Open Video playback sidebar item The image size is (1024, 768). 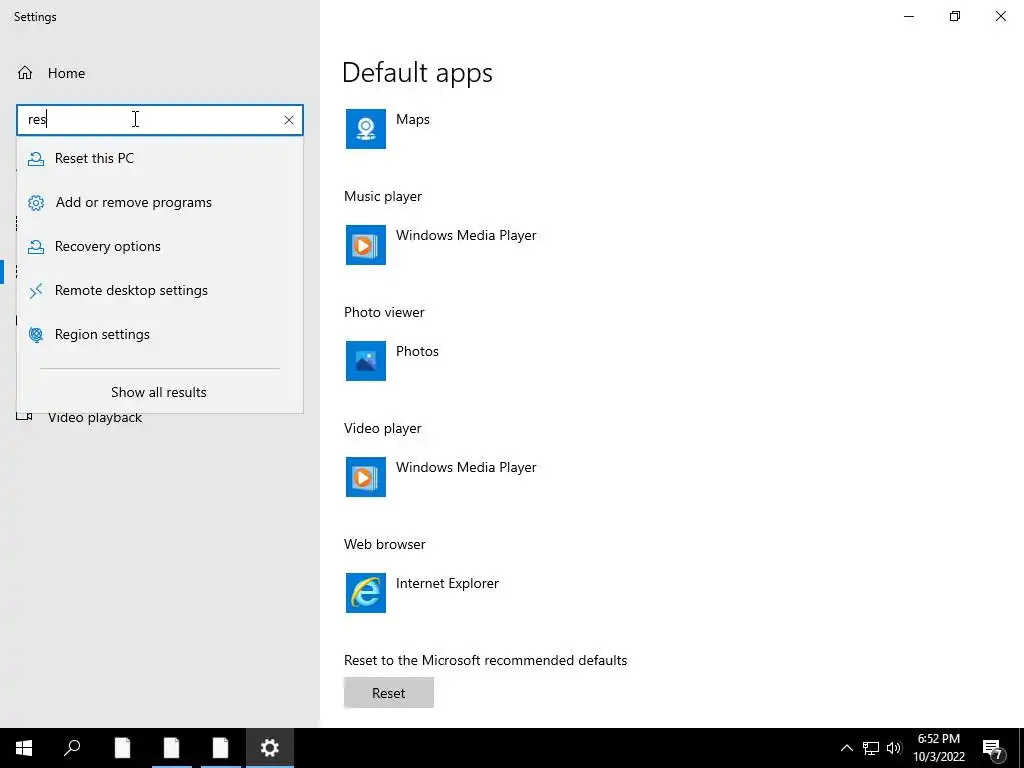[95, 418]
